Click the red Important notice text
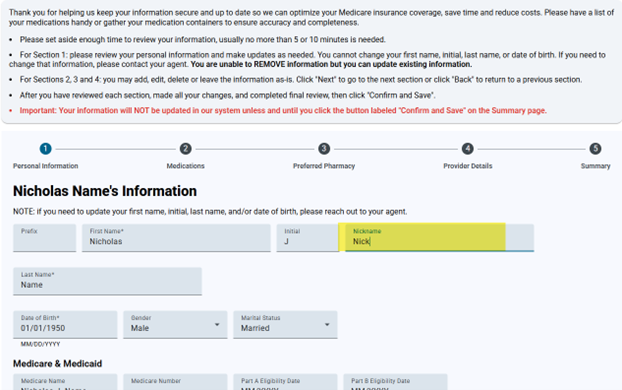This screenshot has width=622, height=390. point(283,111)
